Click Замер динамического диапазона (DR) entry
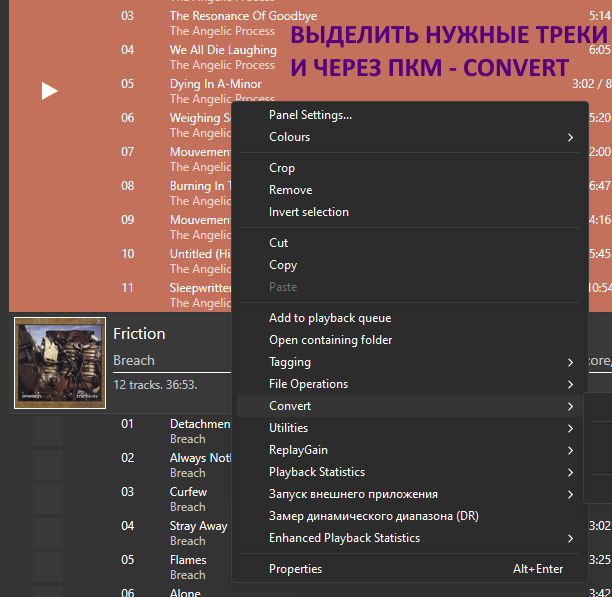The width and height of the screenshot is (612, 597). click(x=374, y=516)
